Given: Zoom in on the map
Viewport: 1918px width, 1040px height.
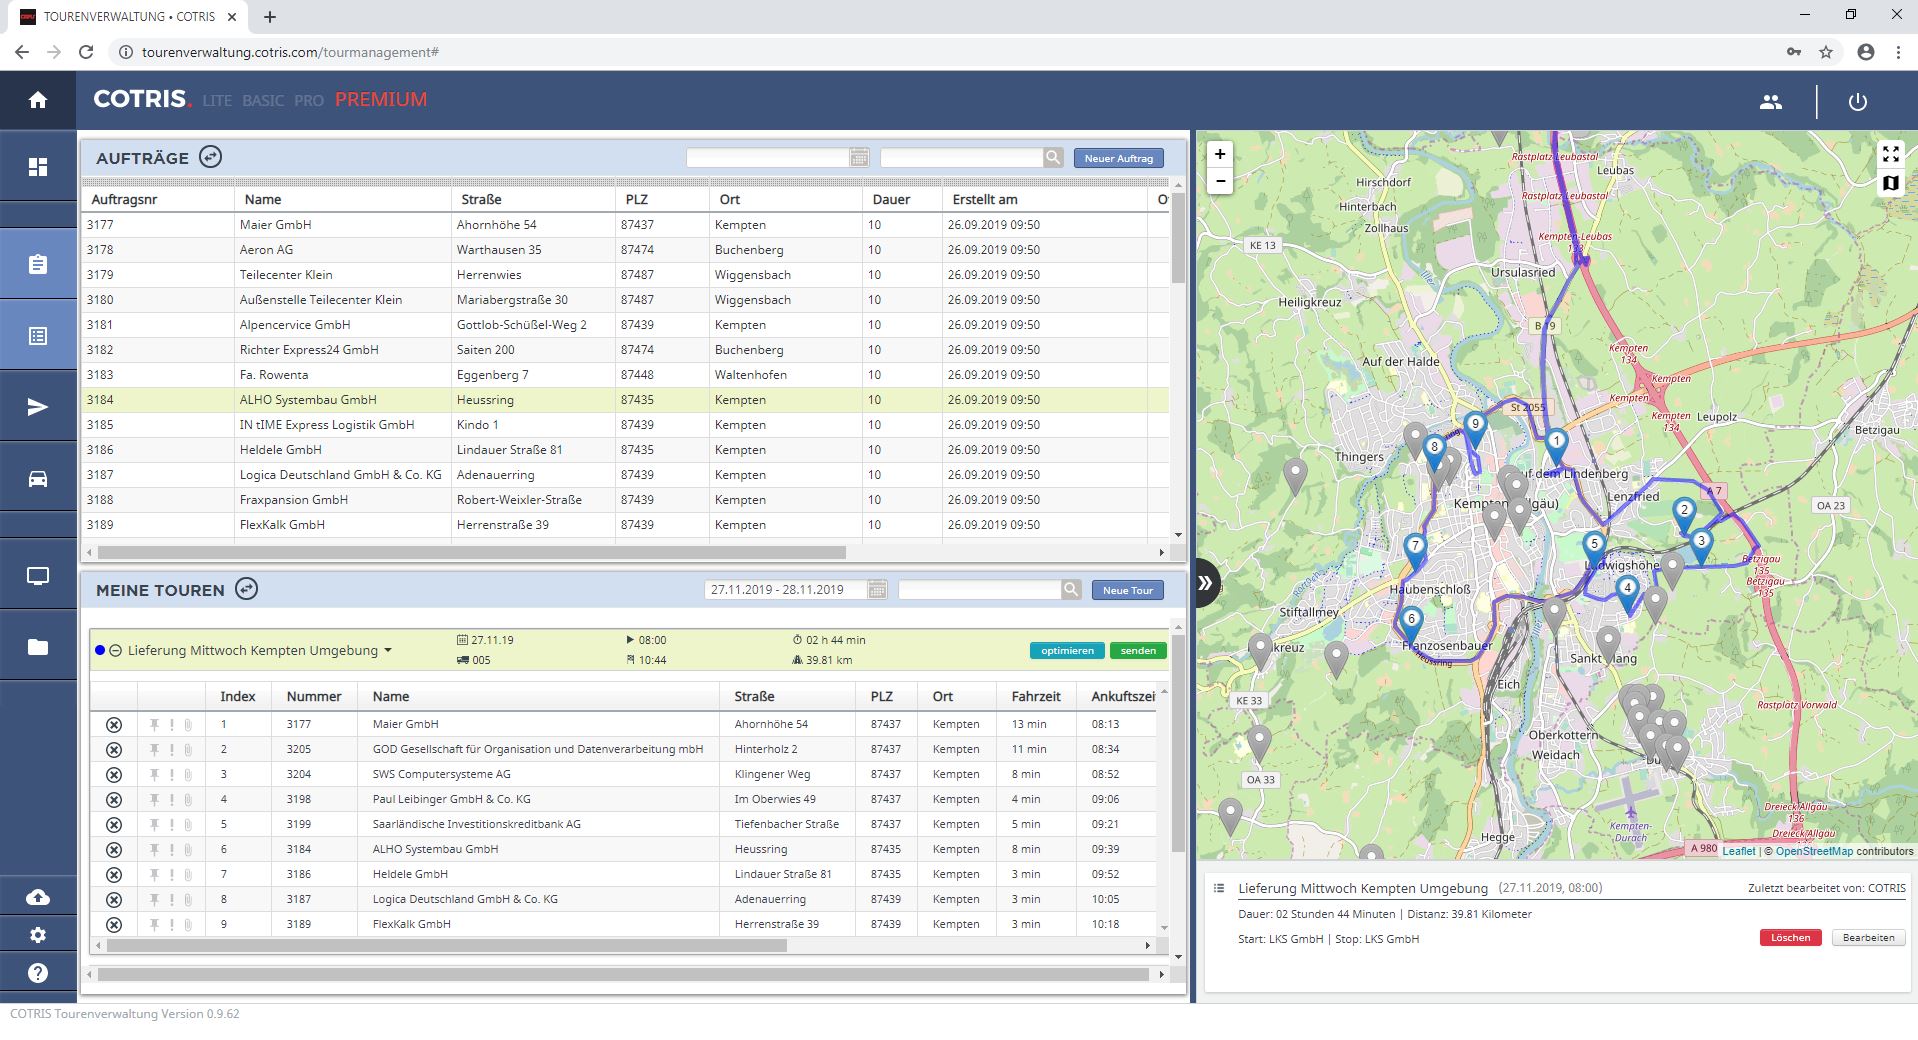Looking at the screenshot, I should (x=1219, y=154).
